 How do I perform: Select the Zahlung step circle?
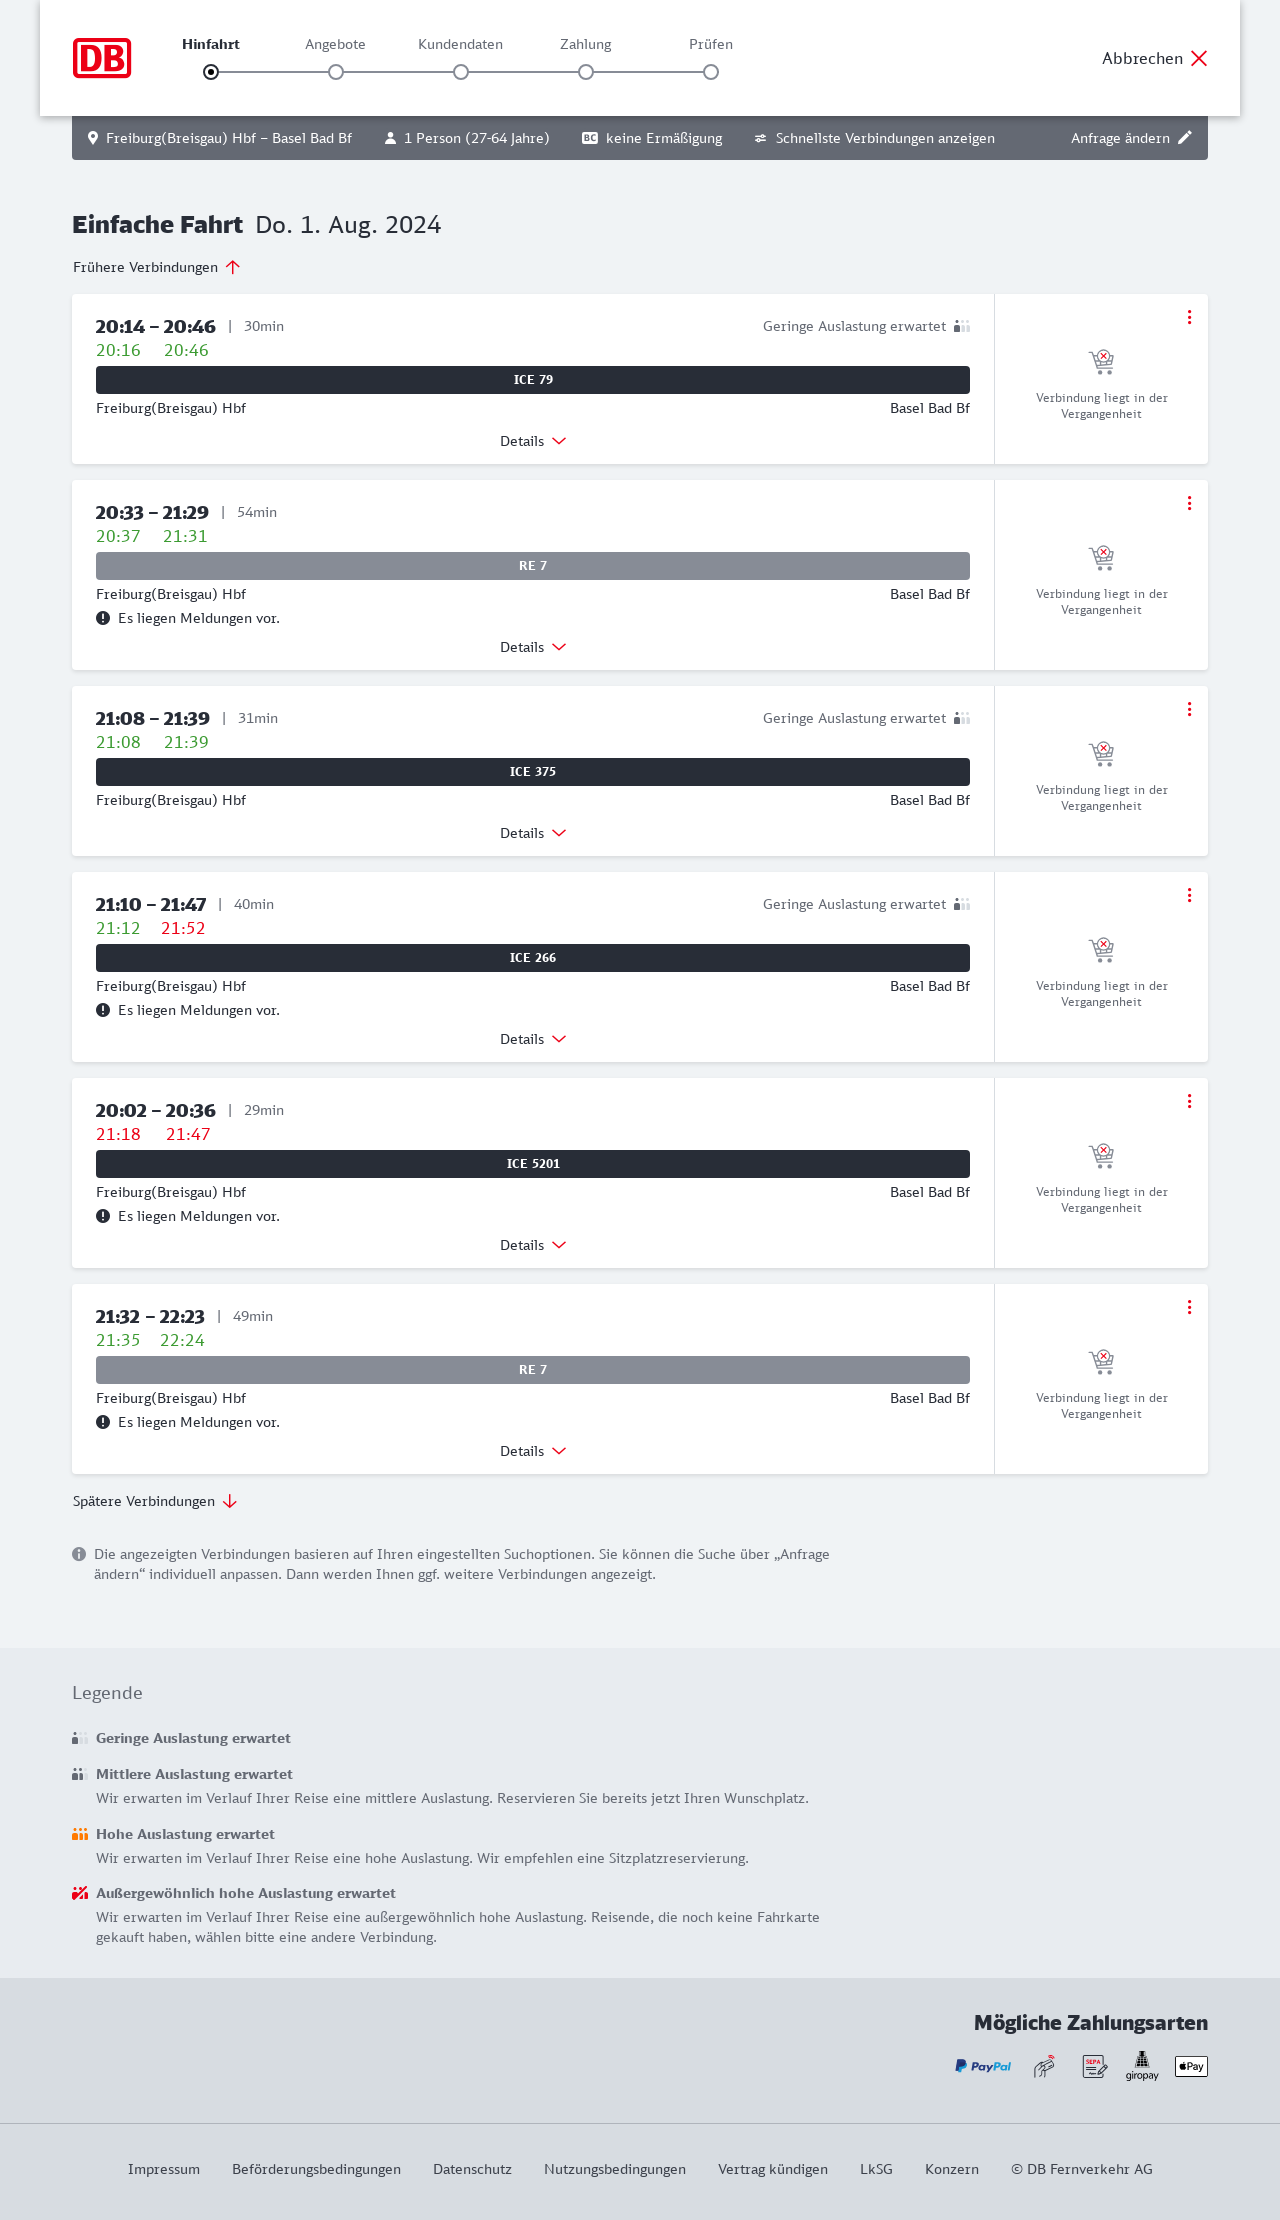586,72
